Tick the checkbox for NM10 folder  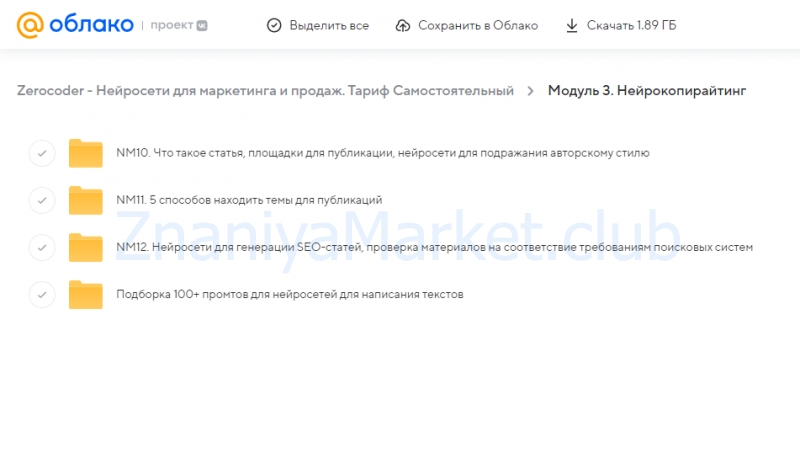click(x=42, y=153)
